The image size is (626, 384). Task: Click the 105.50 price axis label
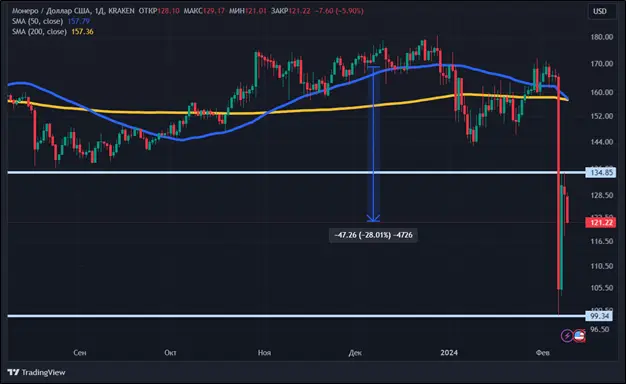[x=602, y=288]
